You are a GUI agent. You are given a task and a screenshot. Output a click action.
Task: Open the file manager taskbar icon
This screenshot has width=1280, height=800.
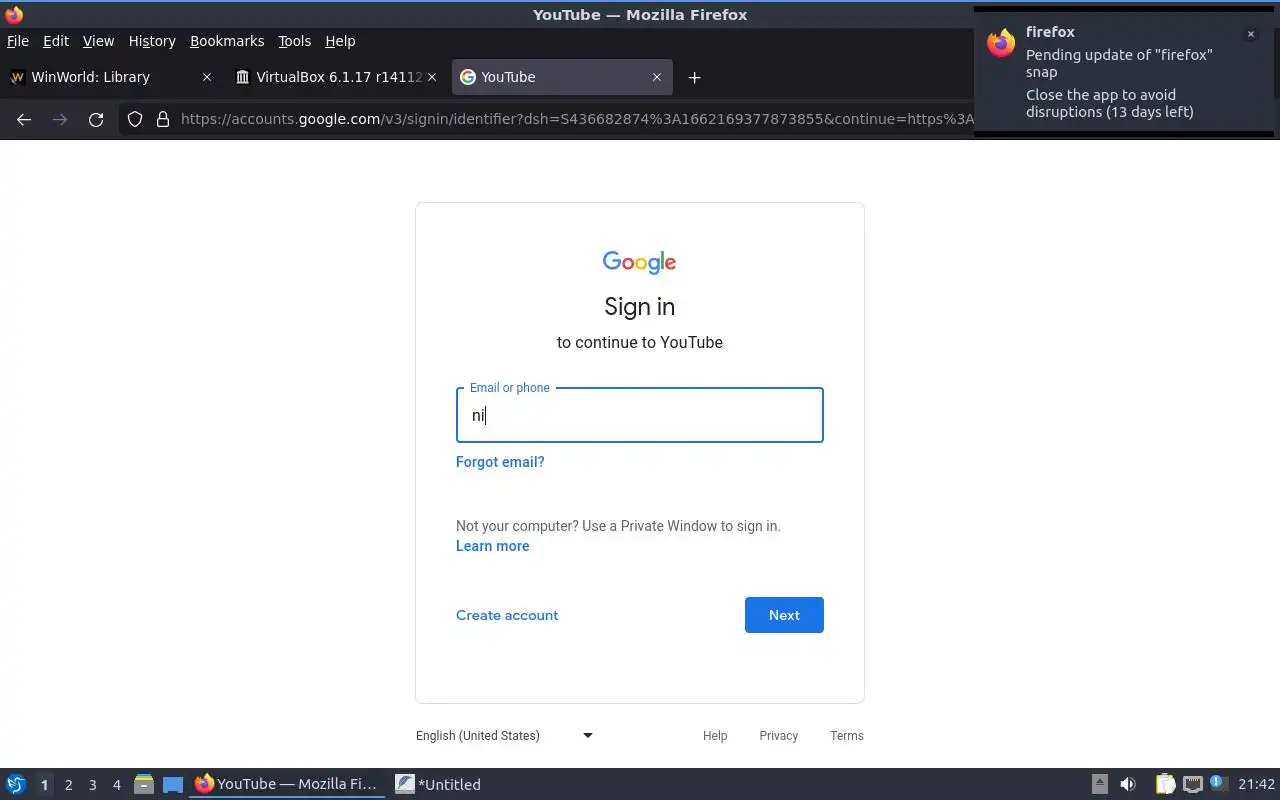click(x=144, y=784)
